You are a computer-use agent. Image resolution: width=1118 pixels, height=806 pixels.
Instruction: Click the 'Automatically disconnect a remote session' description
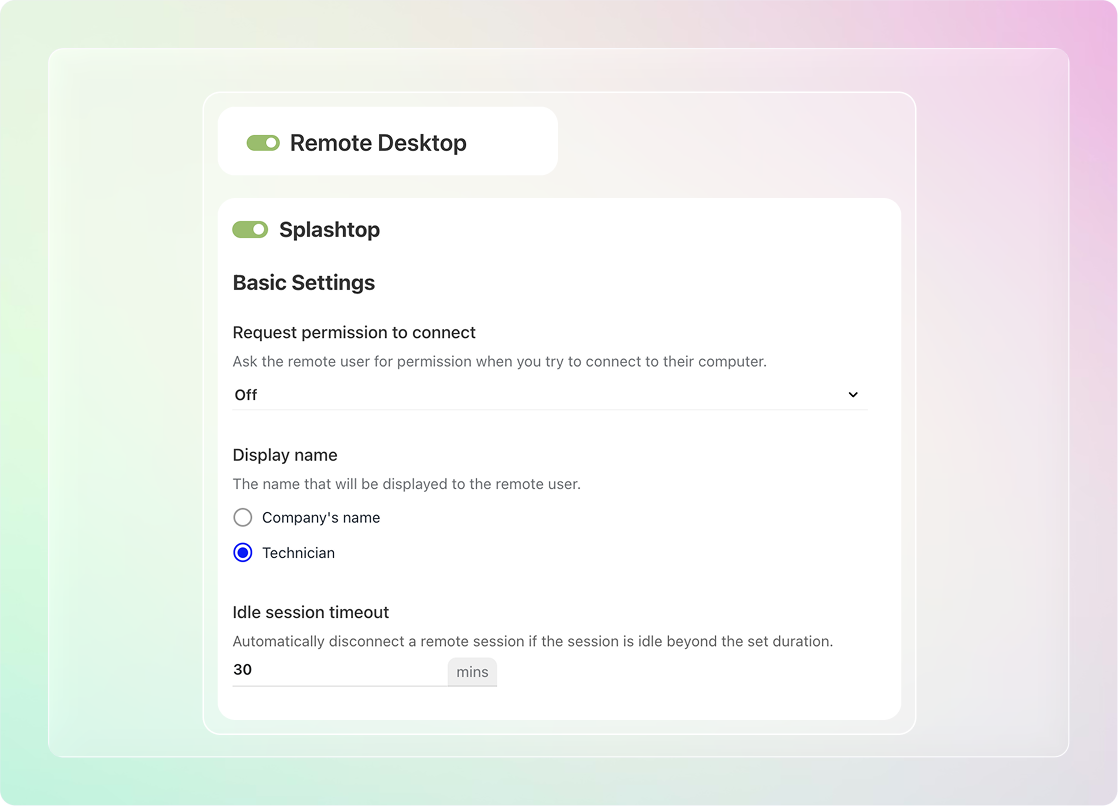[x=532, y=641]
